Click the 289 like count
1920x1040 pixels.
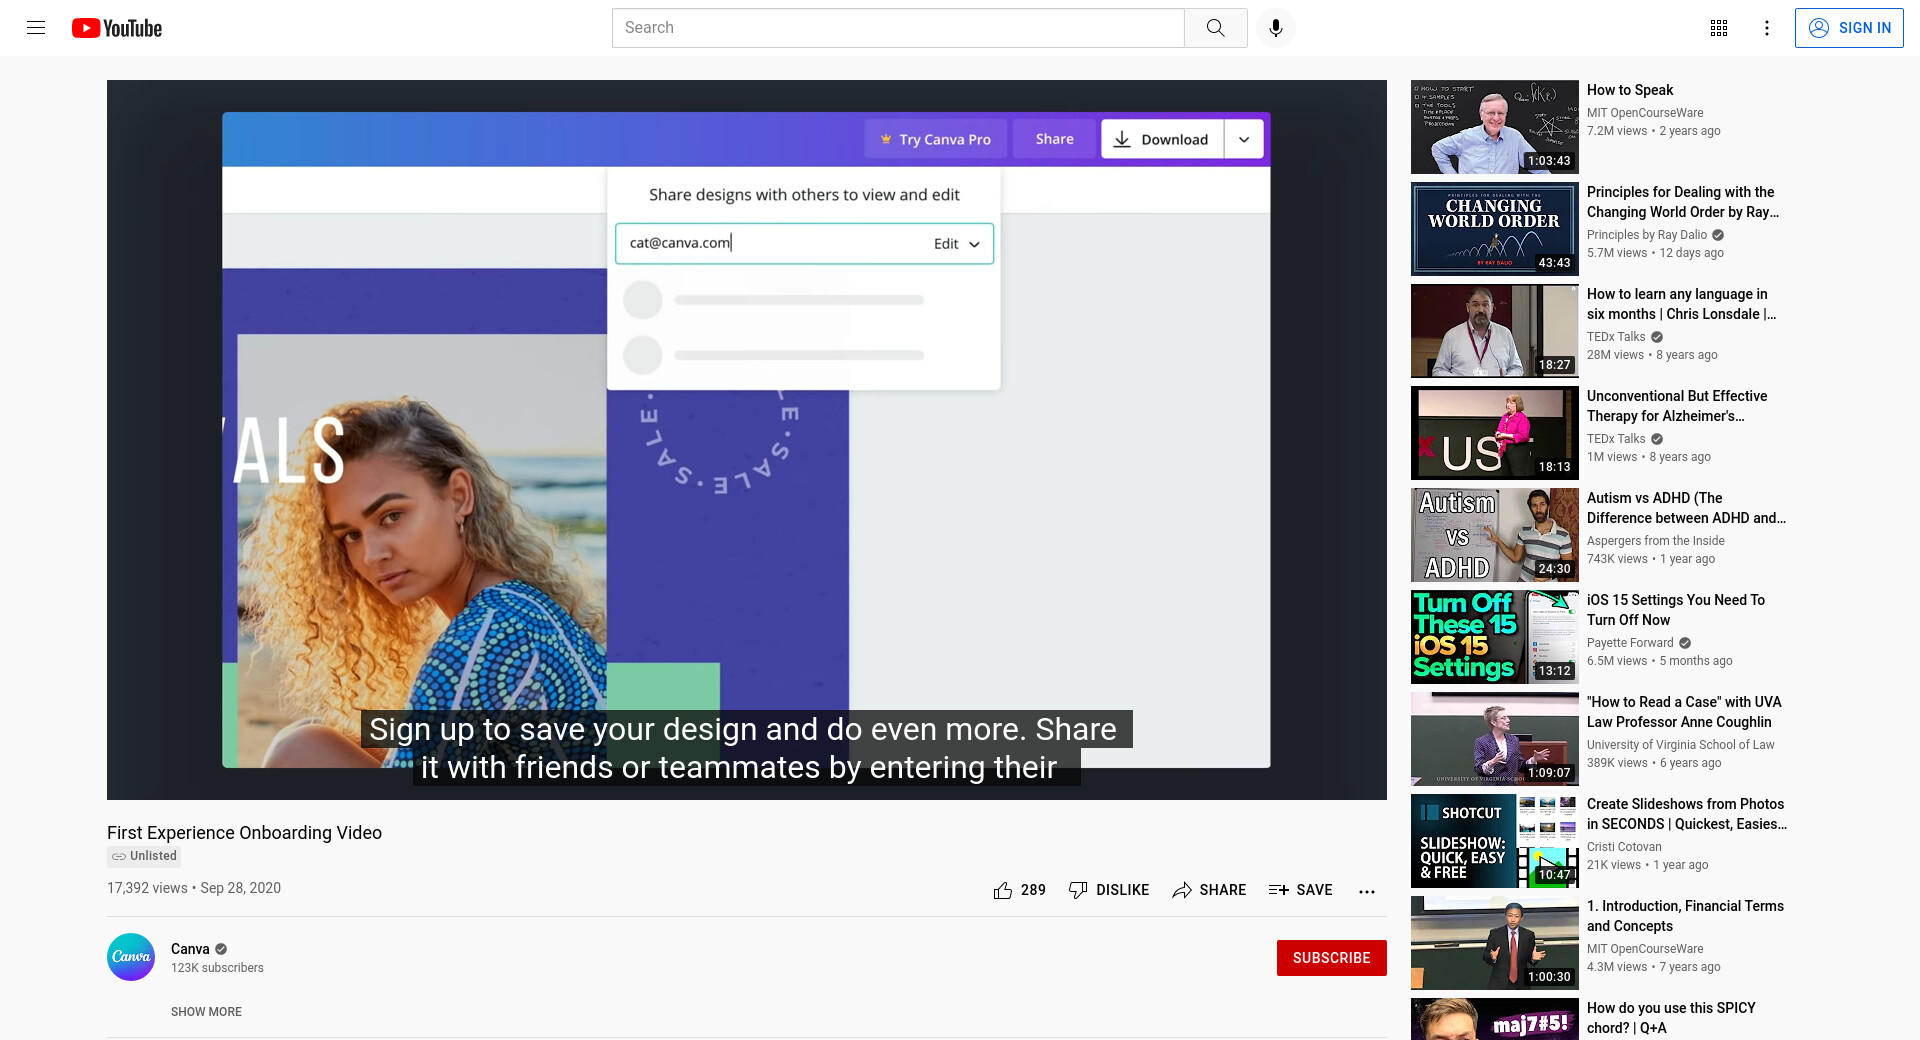tap(1033, 890)
